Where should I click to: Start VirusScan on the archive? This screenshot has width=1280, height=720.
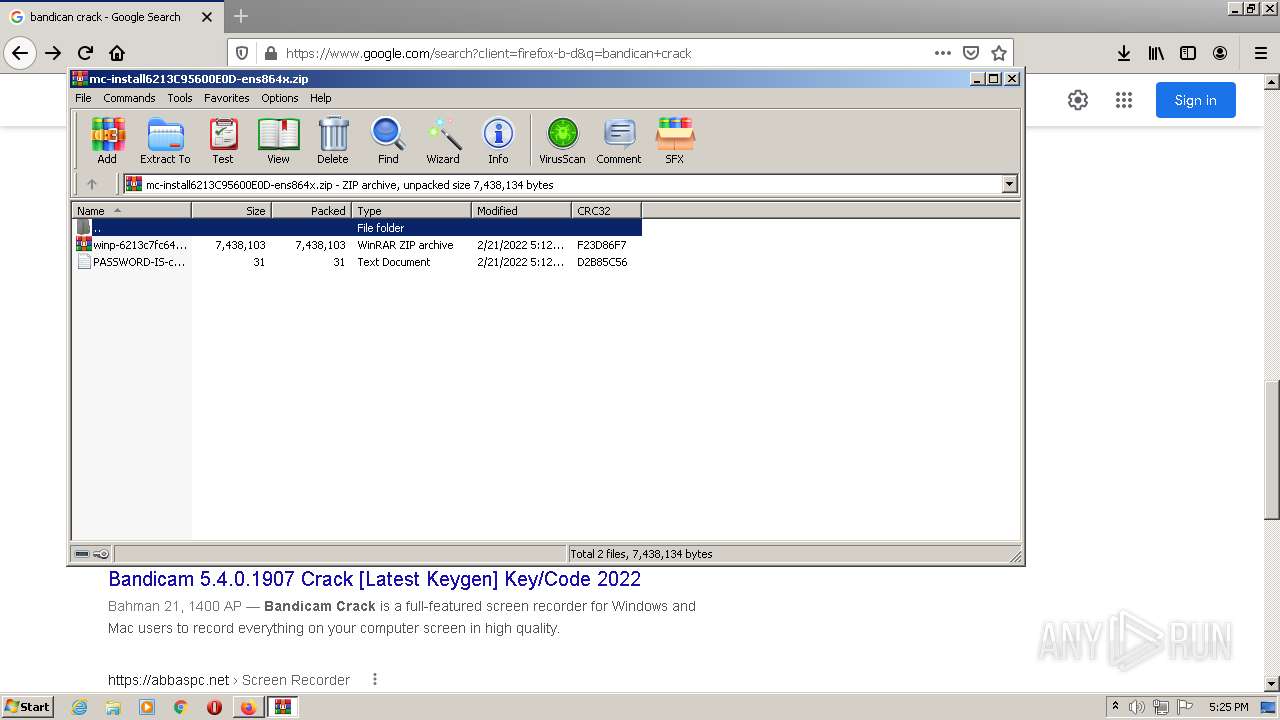(x=562, y=140)
